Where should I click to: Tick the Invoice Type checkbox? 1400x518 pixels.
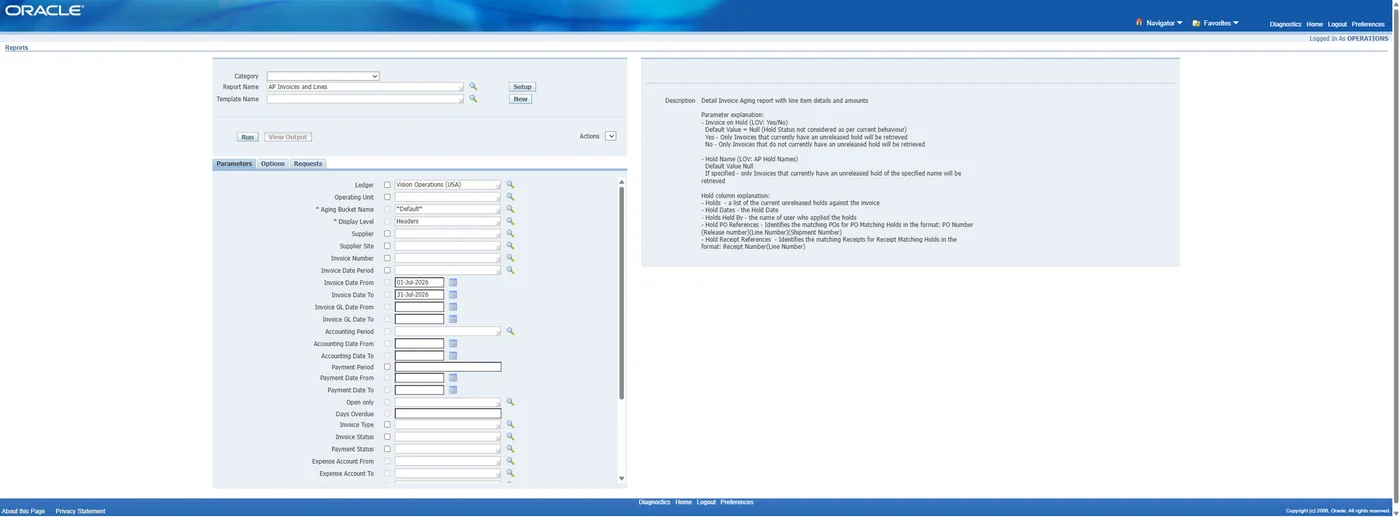pos(387,425)
